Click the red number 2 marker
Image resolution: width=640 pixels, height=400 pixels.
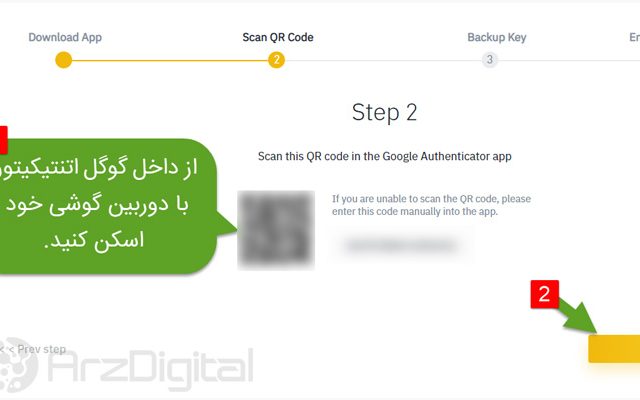tap(544, 294)
